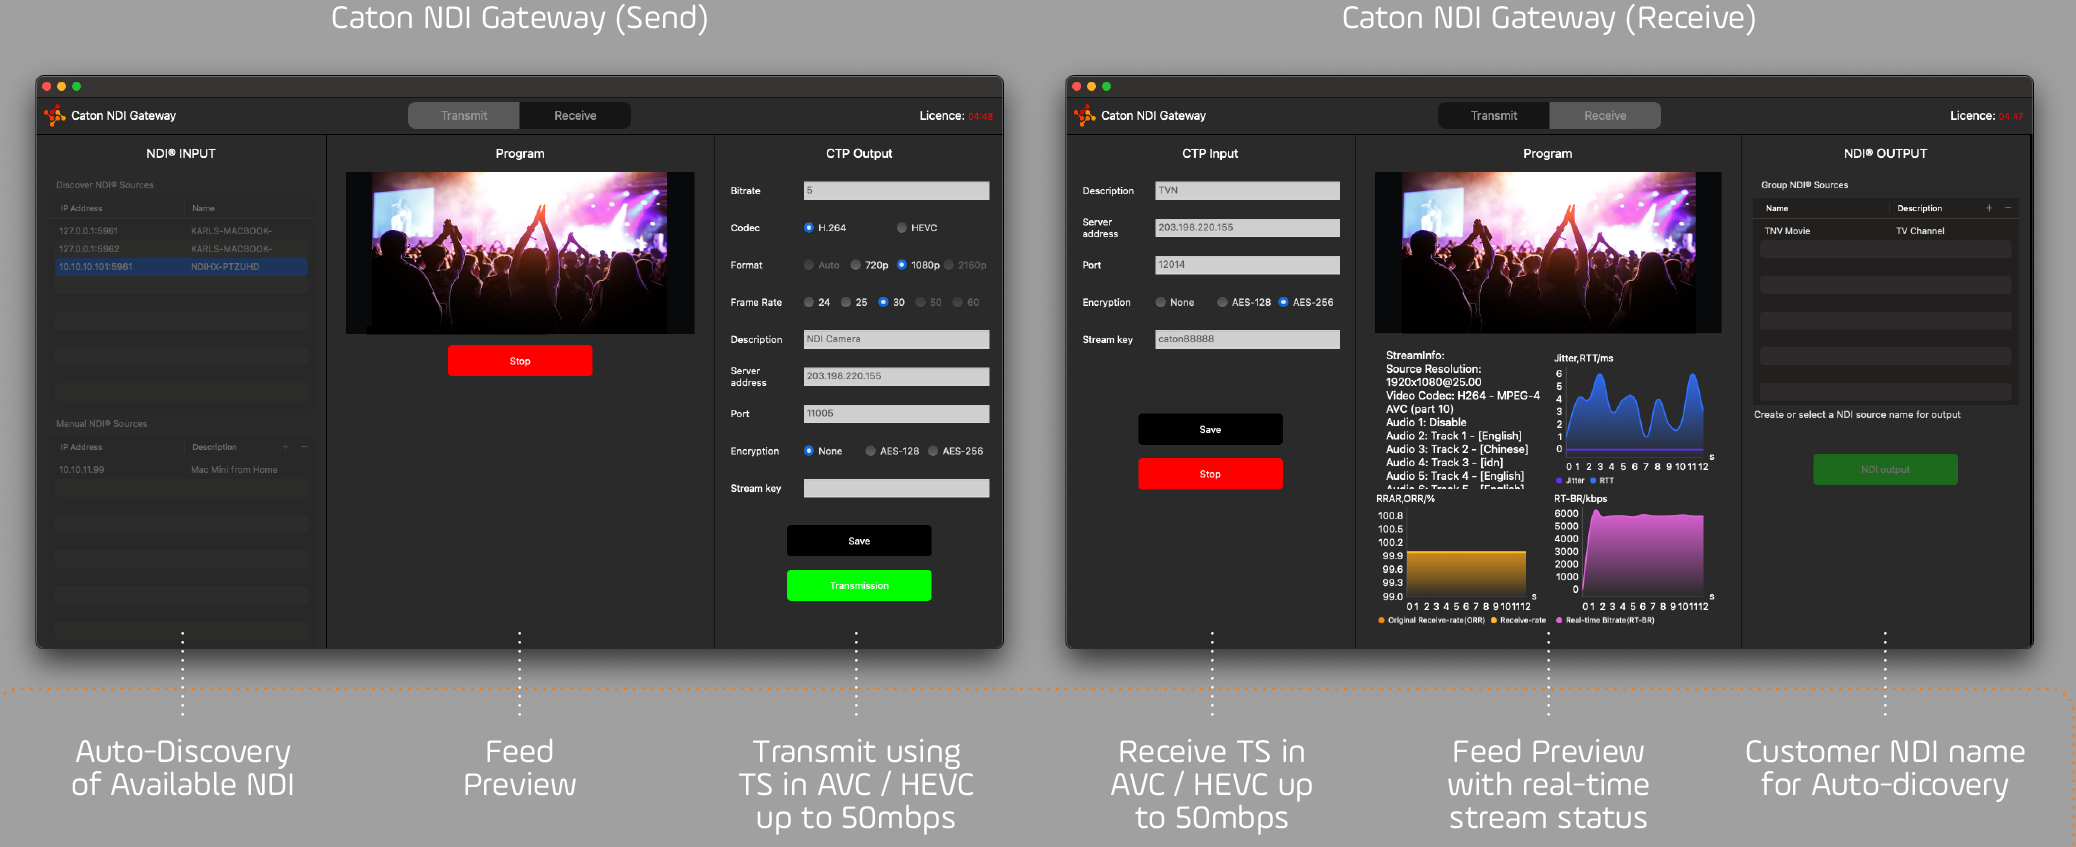This screenshot has width=2076, height=847.
Task: Click the red Stop button under the Send preview
Action: point(520,361)
